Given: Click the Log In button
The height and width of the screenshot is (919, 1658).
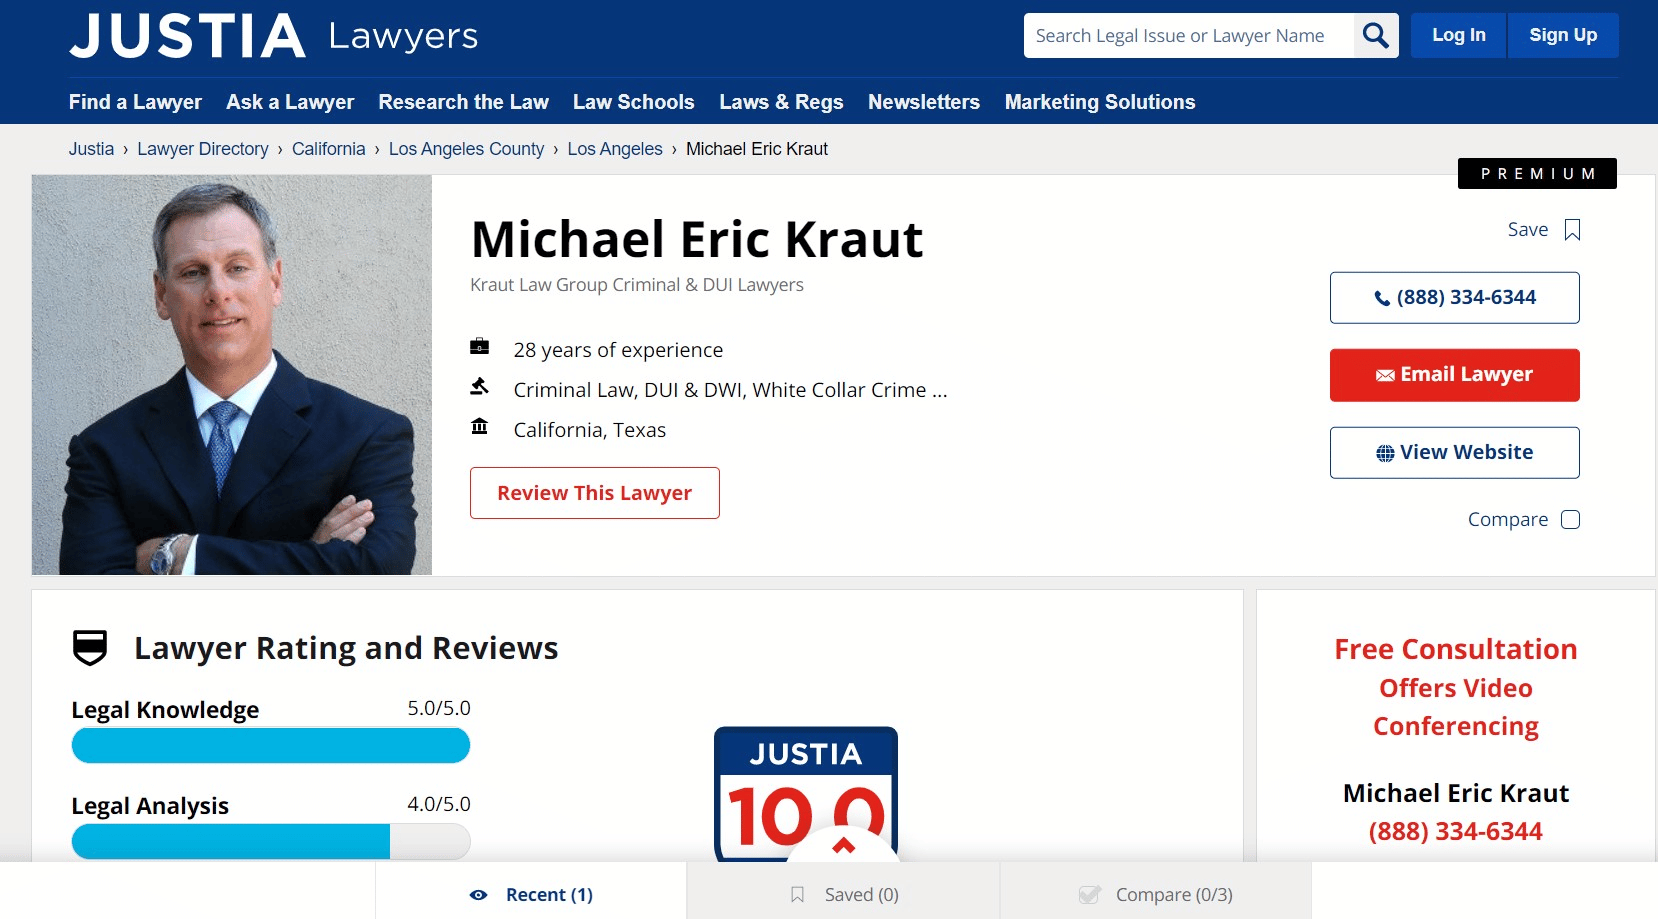Looking at the screenshot, I should click(1458, 36).
